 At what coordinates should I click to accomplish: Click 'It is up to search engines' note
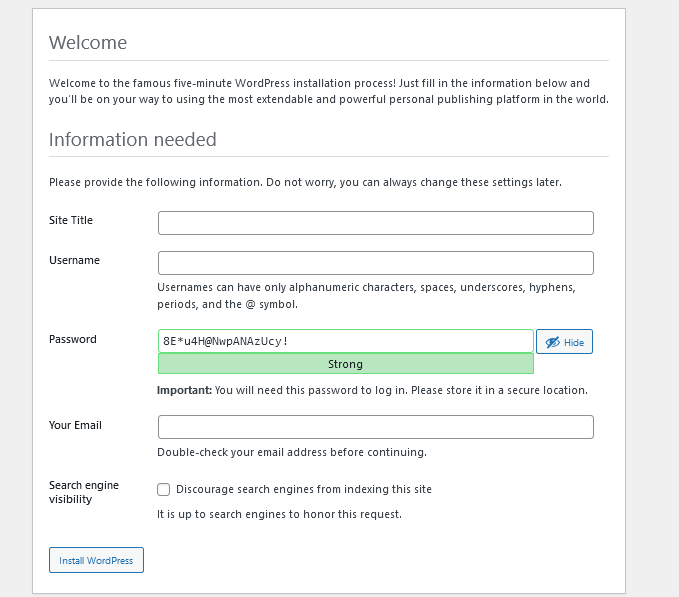[x=279, y=514]
